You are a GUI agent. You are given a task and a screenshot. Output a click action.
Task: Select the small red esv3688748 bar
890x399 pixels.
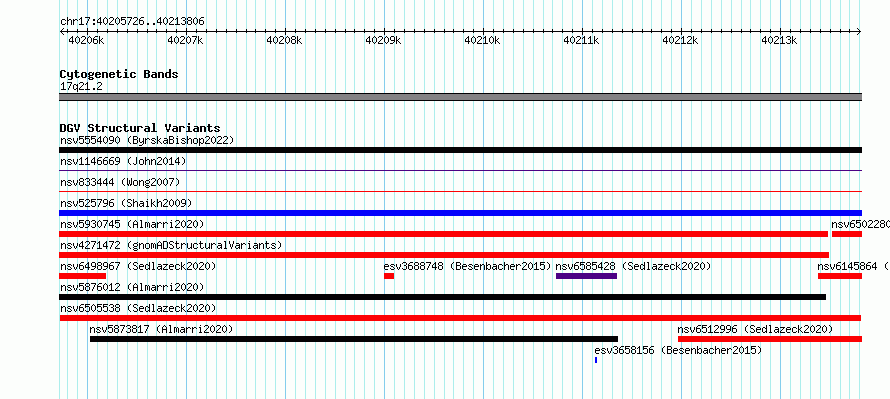coord(389,276)
